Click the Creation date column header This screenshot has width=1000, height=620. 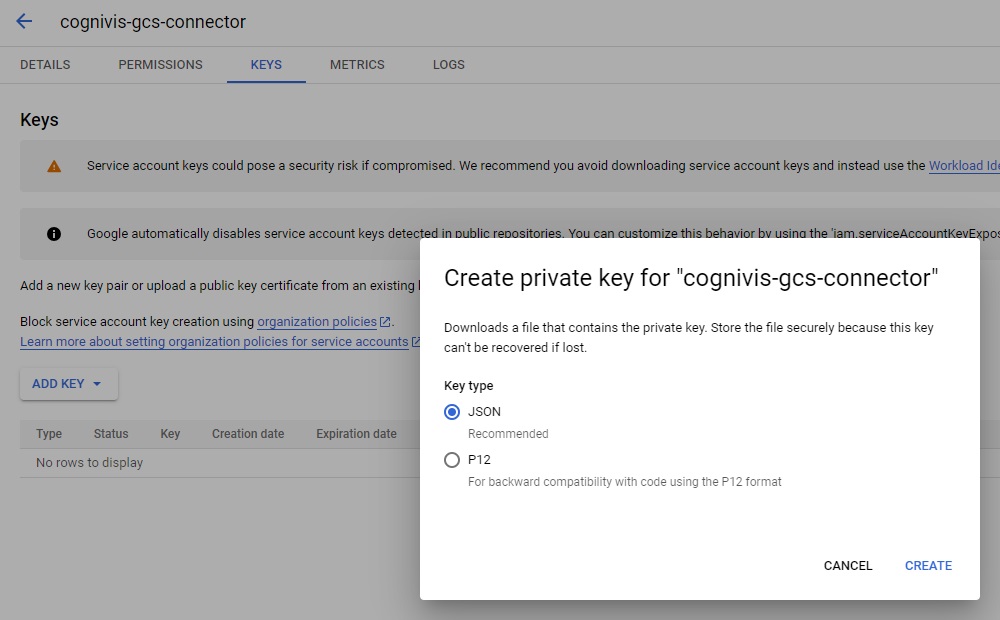[x=248, y=434]
